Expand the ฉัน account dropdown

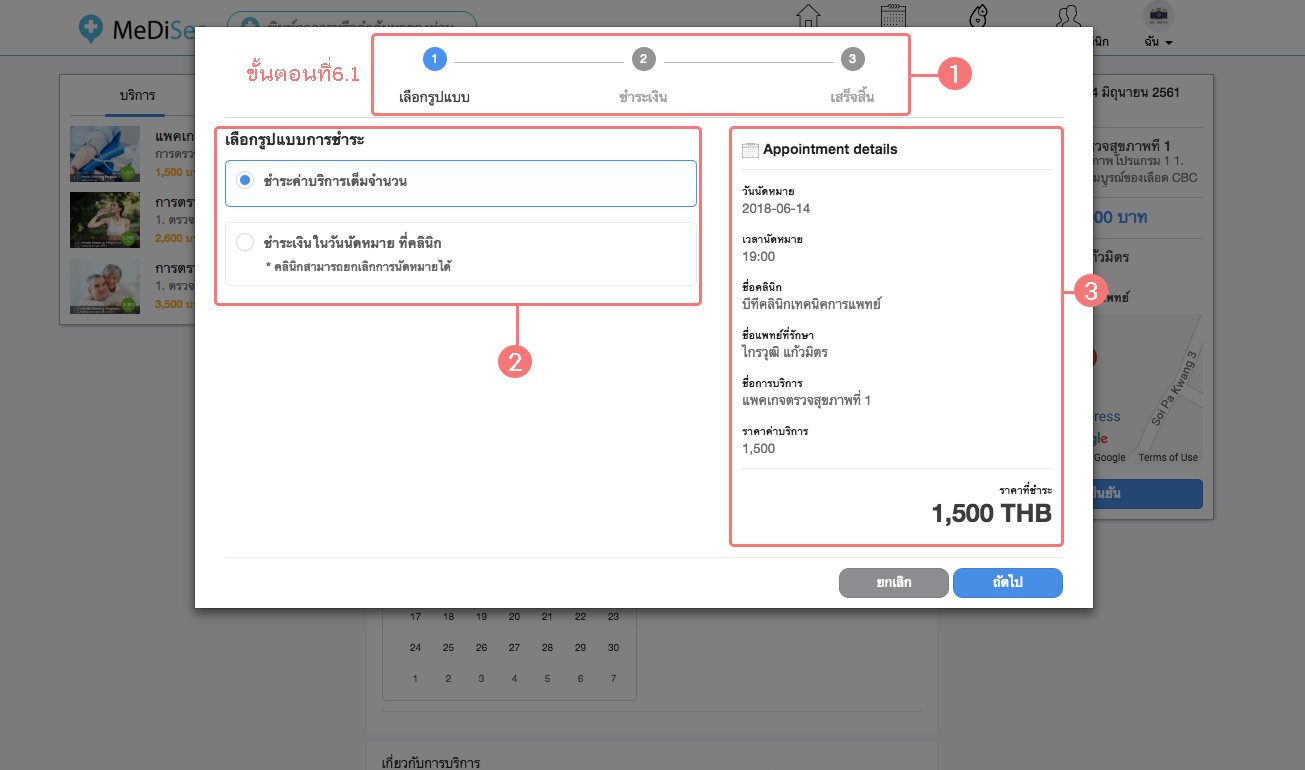(x=1158, y=42)
